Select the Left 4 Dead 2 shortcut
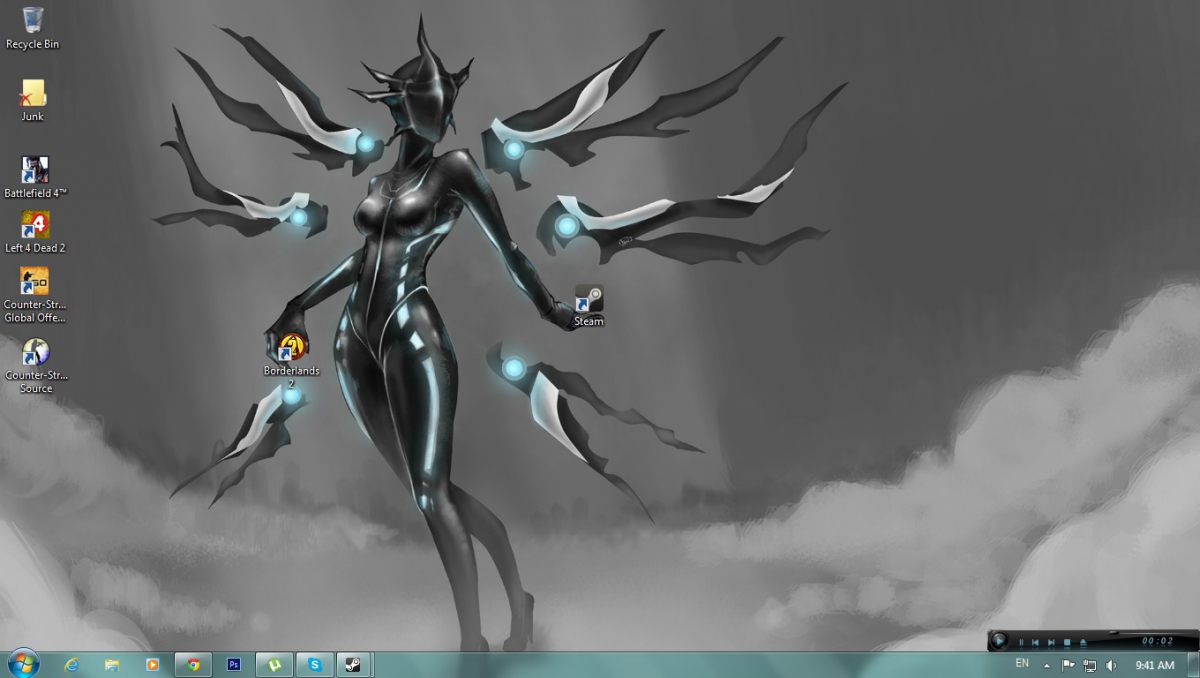 click(x=35, y=231)
